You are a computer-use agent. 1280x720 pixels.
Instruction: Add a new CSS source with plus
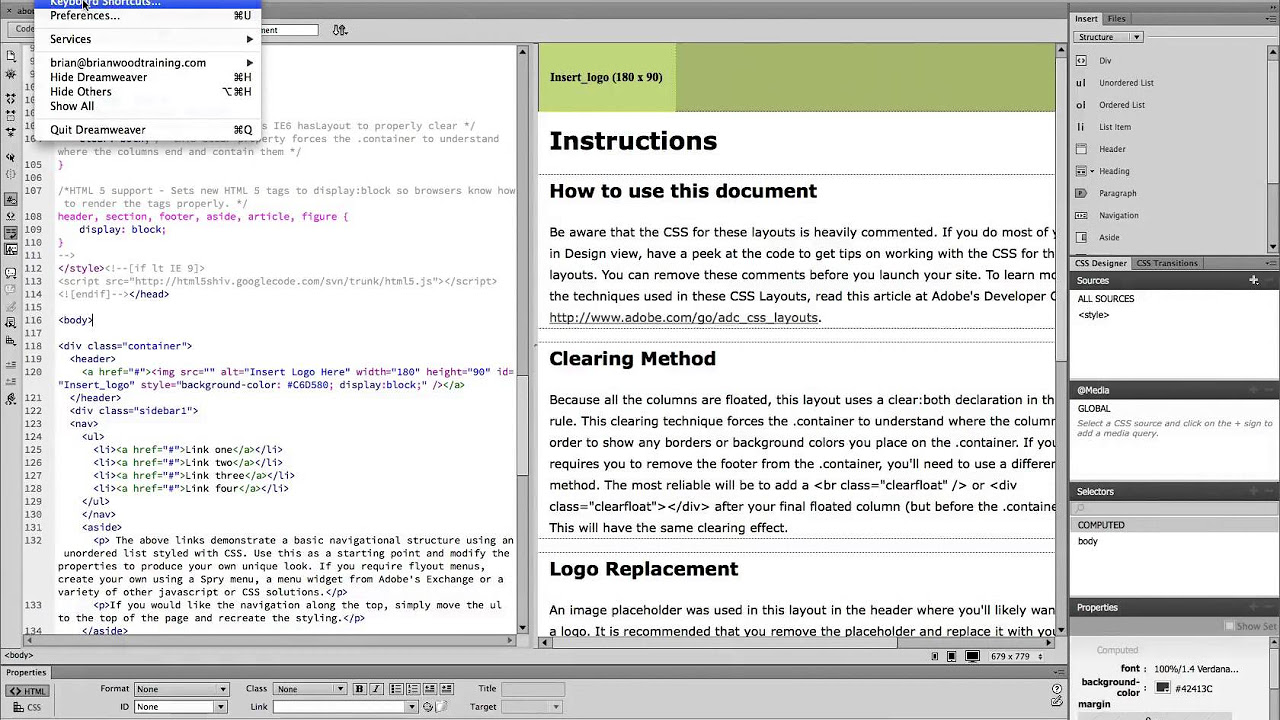(1253, 281)
